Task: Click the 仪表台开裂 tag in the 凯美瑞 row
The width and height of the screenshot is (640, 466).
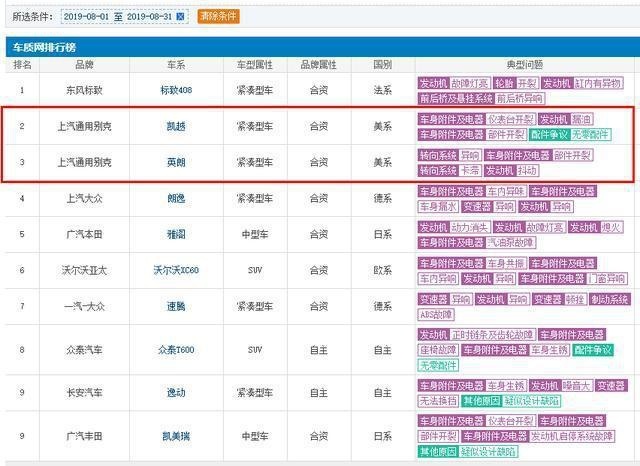Action: (x=511, y=421)
